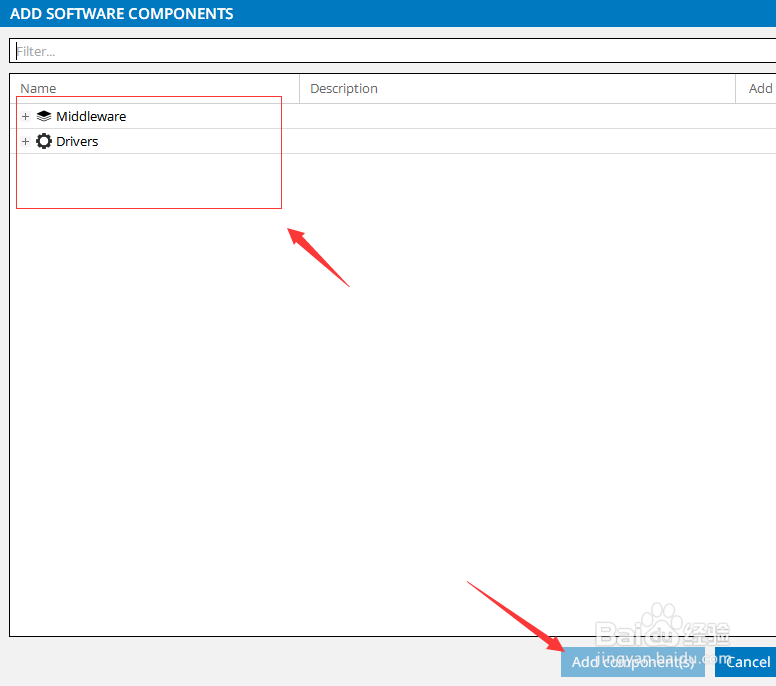
Task: Select the Middleware row label
Action: (91, 116)
